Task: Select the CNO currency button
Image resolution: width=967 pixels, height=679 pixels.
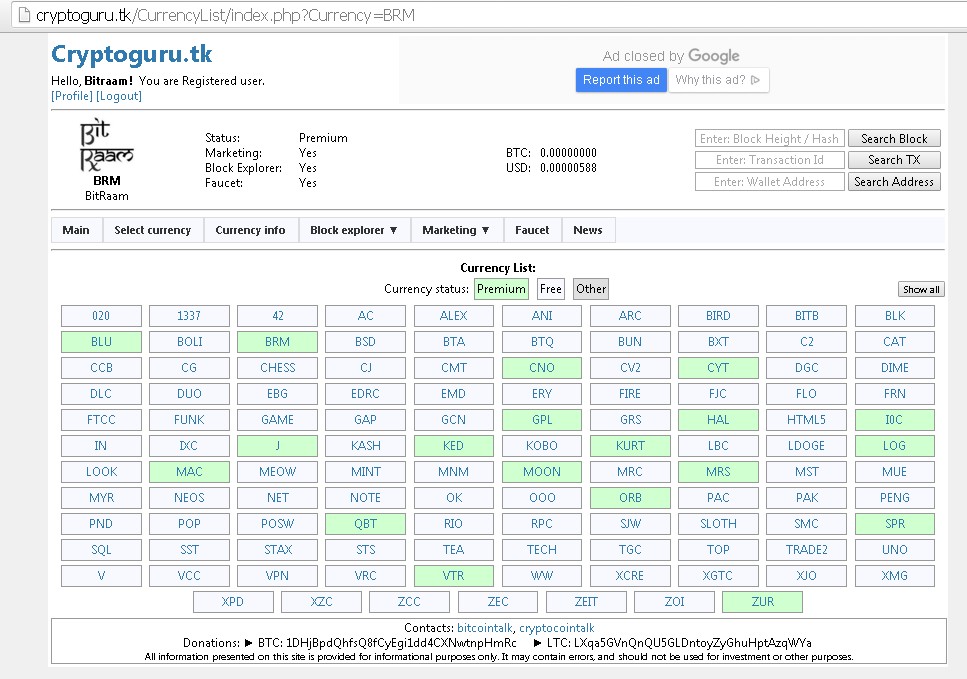Action: click(x=542, y=368)
